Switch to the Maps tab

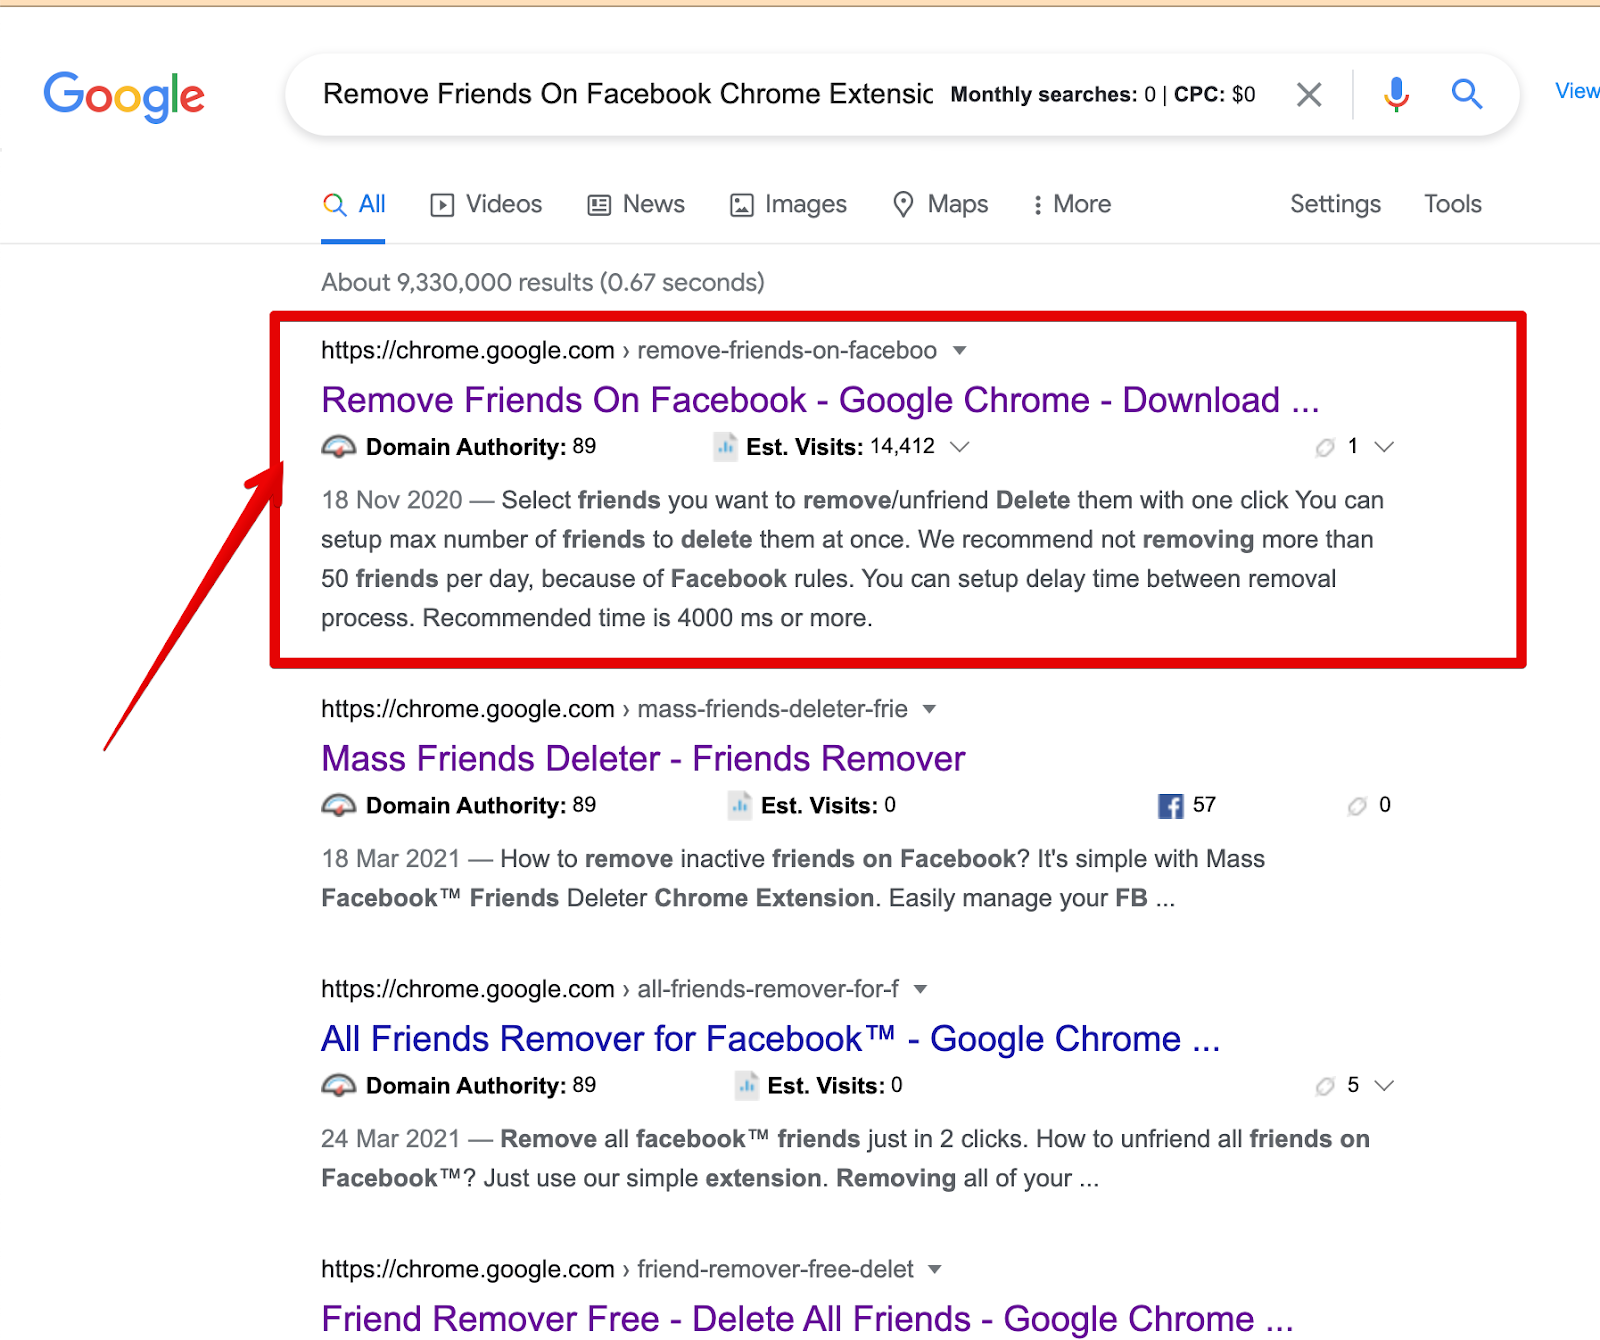940,204
